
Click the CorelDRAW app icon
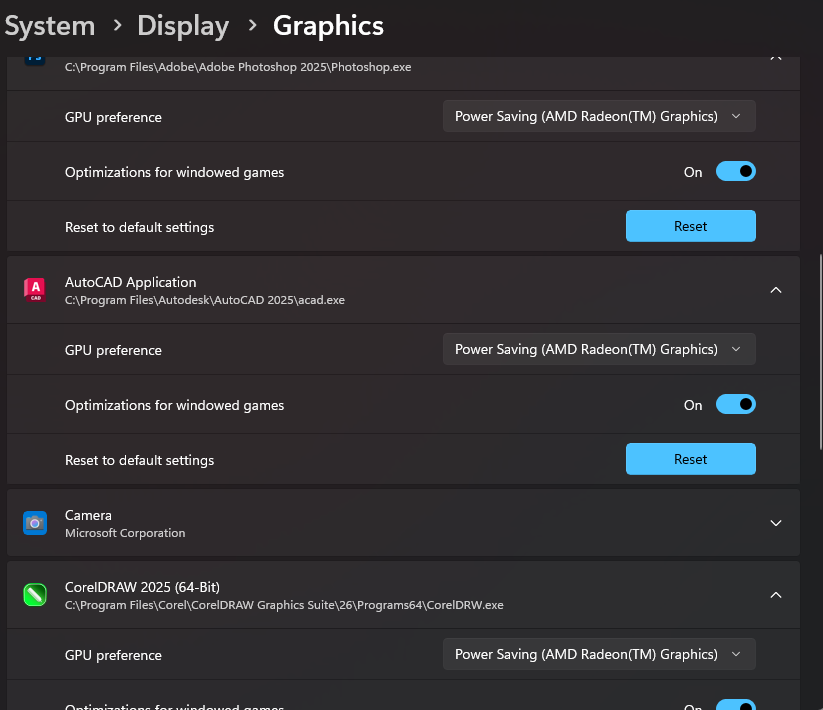(35, 595)
